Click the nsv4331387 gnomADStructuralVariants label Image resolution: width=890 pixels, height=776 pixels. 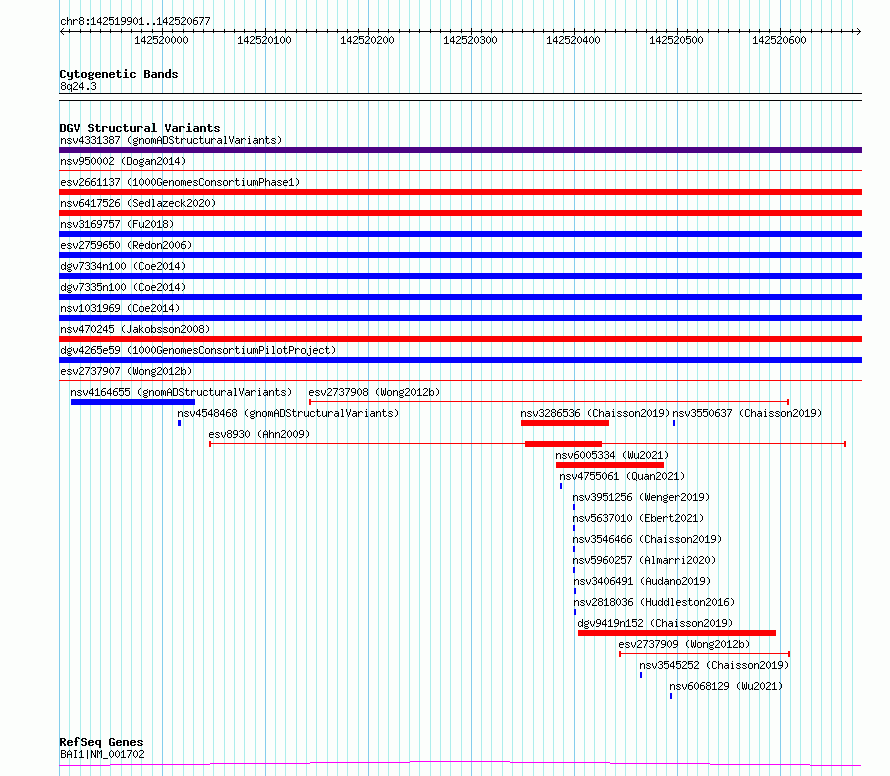pos(171,140)
